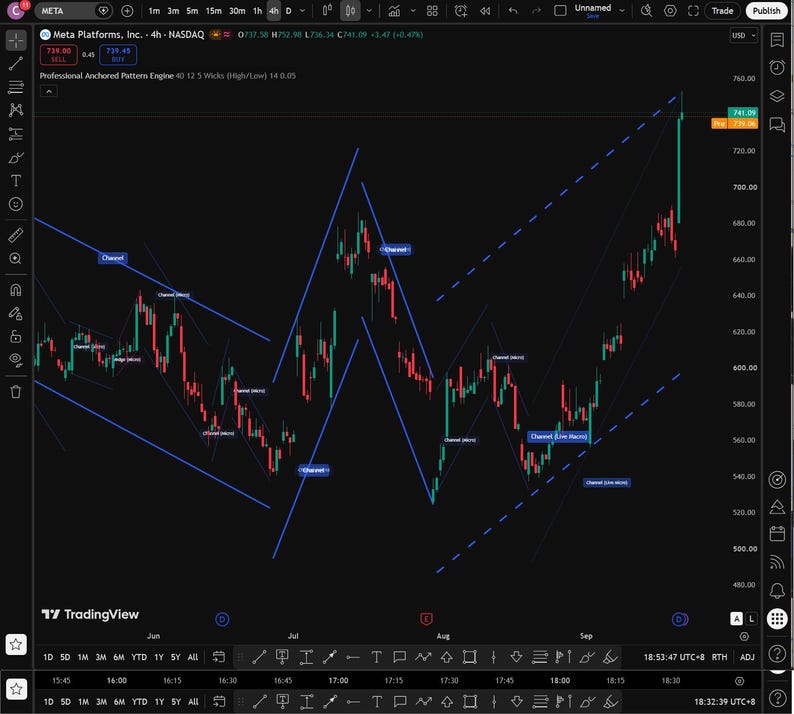Click the earnings E marker on time axis

[426, 618]
